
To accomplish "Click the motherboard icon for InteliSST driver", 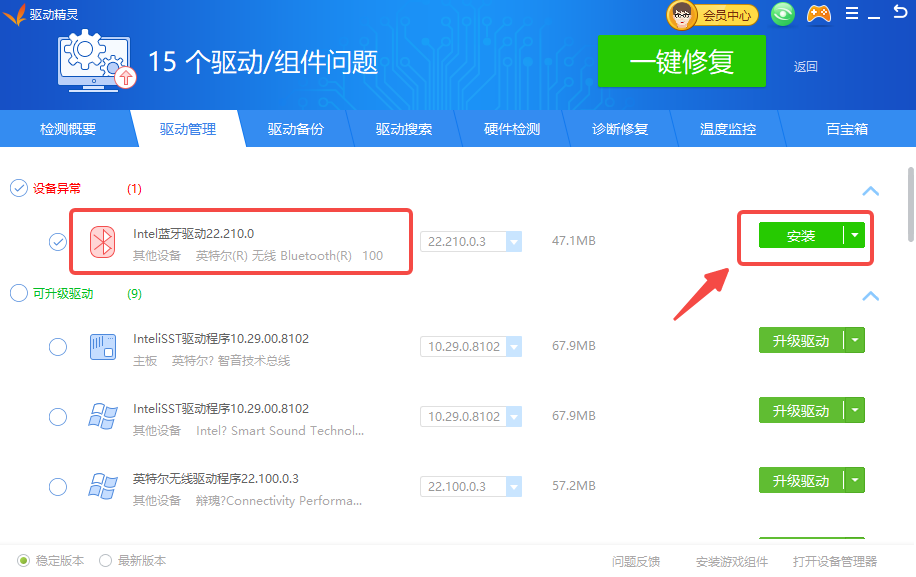I will point(103,347).
